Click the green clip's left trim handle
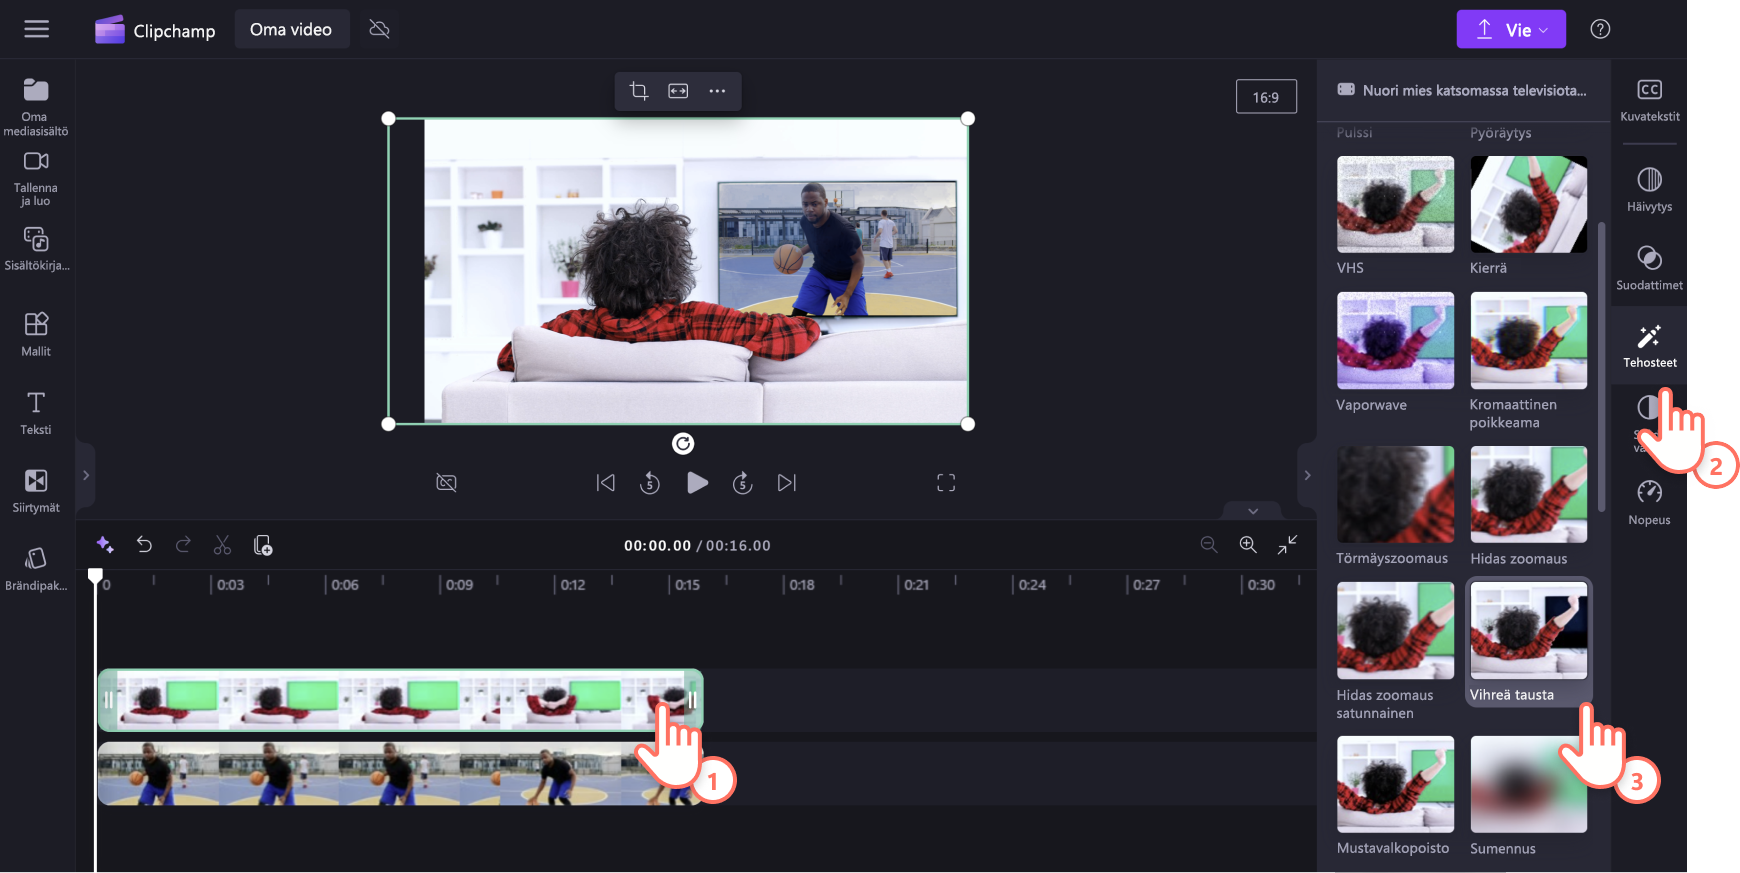The height and width of the screenshot is (873, 1740). tap(108, 700)
